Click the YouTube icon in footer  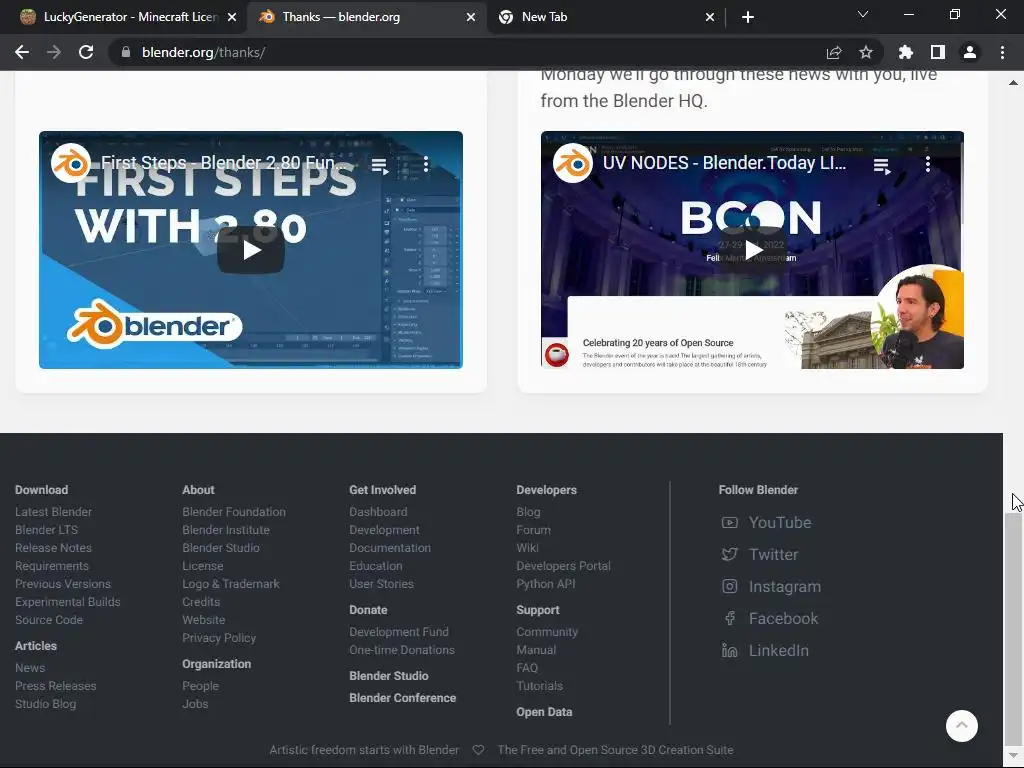click(x=729, y=522)
